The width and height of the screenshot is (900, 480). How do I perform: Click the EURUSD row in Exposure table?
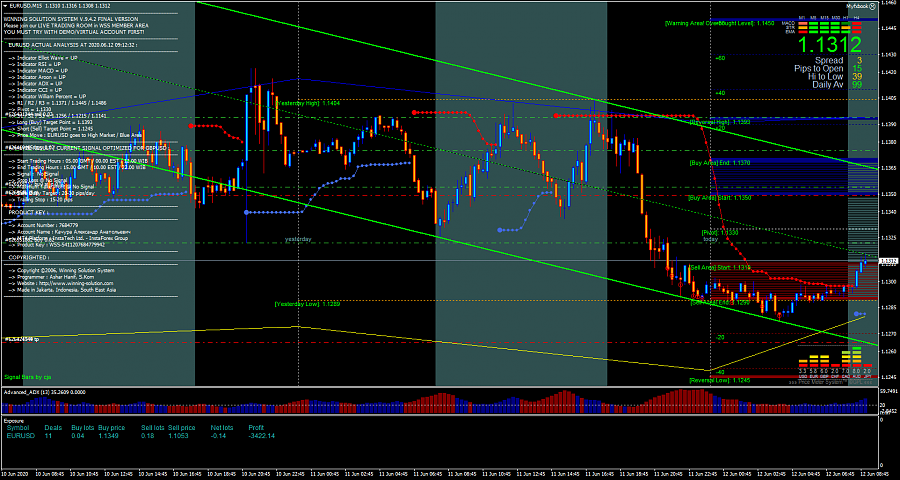click(21, 436)
